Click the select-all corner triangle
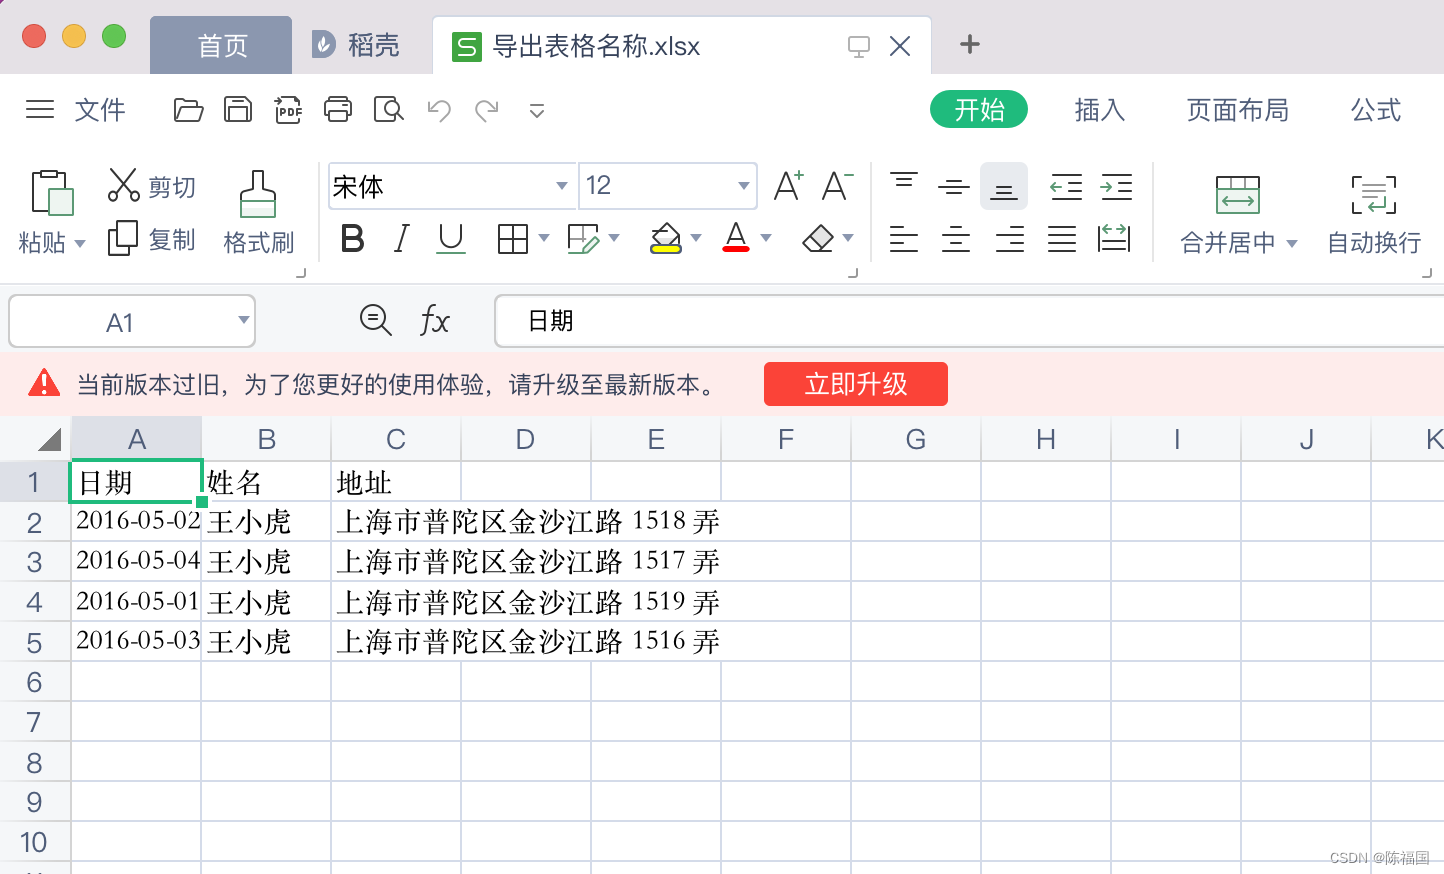The width and height of the screenshot is (1444, 874). pyautogui.click(x=49, y=439)
